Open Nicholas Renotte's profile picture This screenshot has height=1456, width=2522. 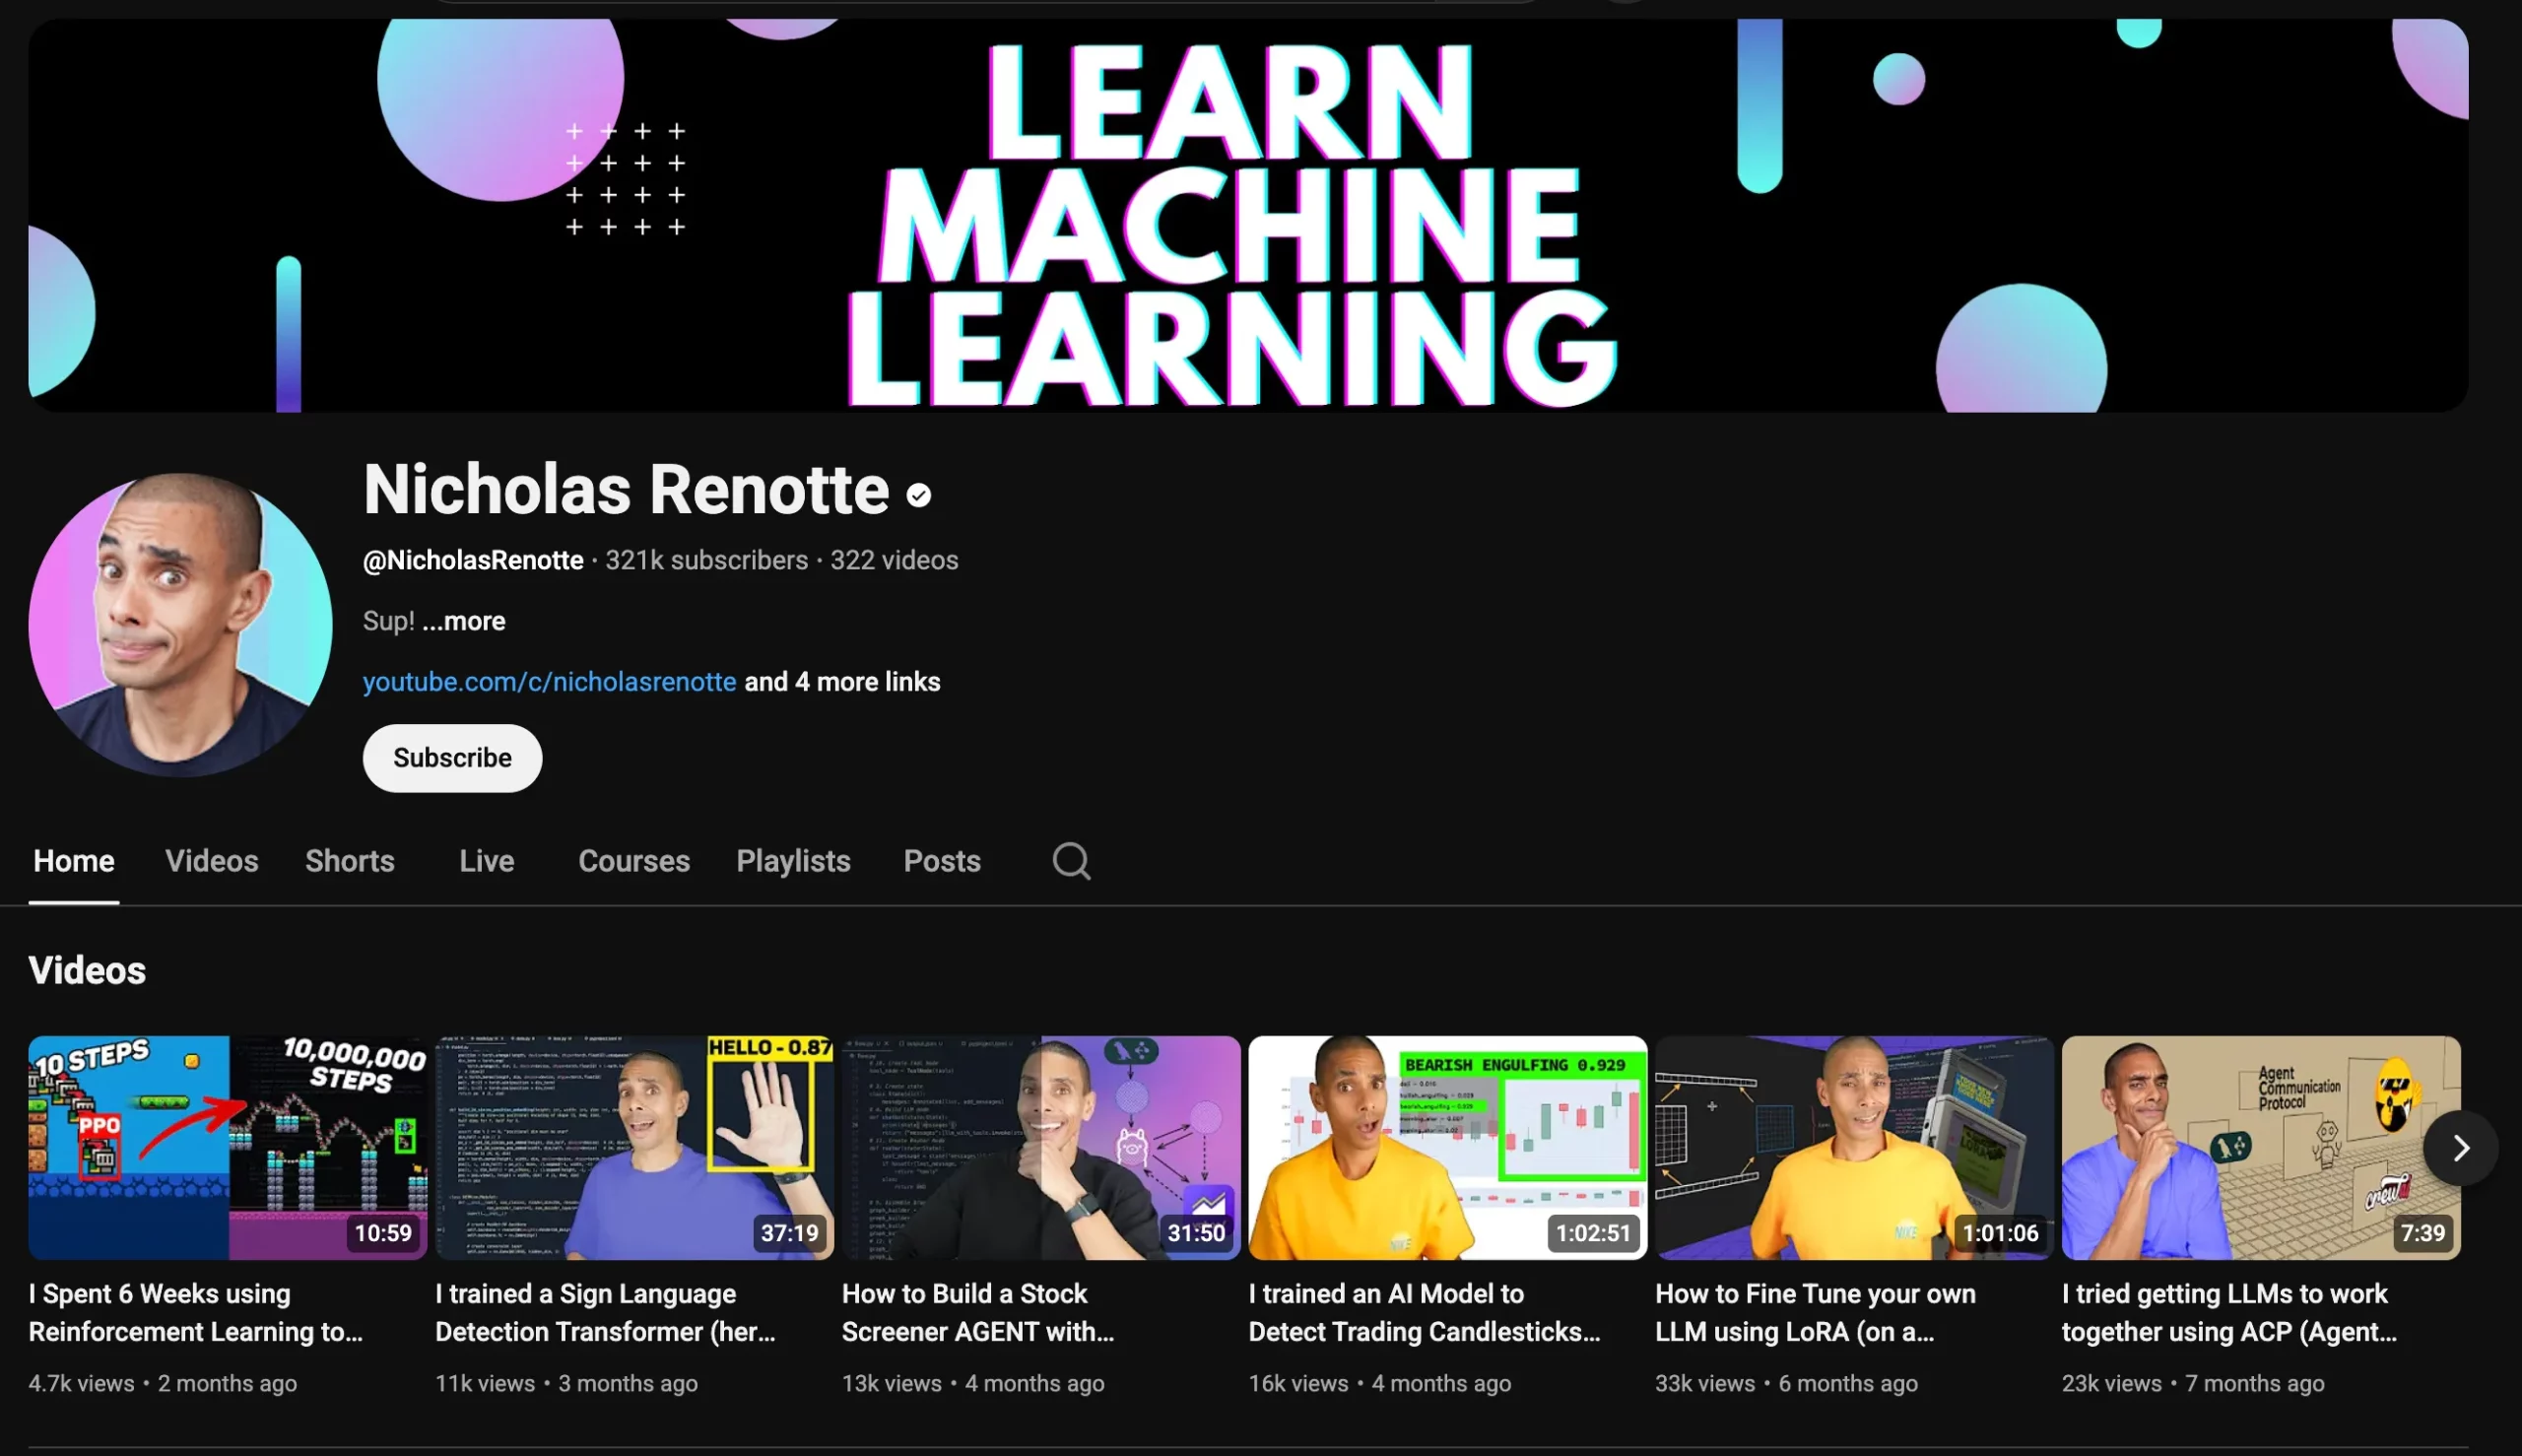pyautogui.click(x=180, y=625)
